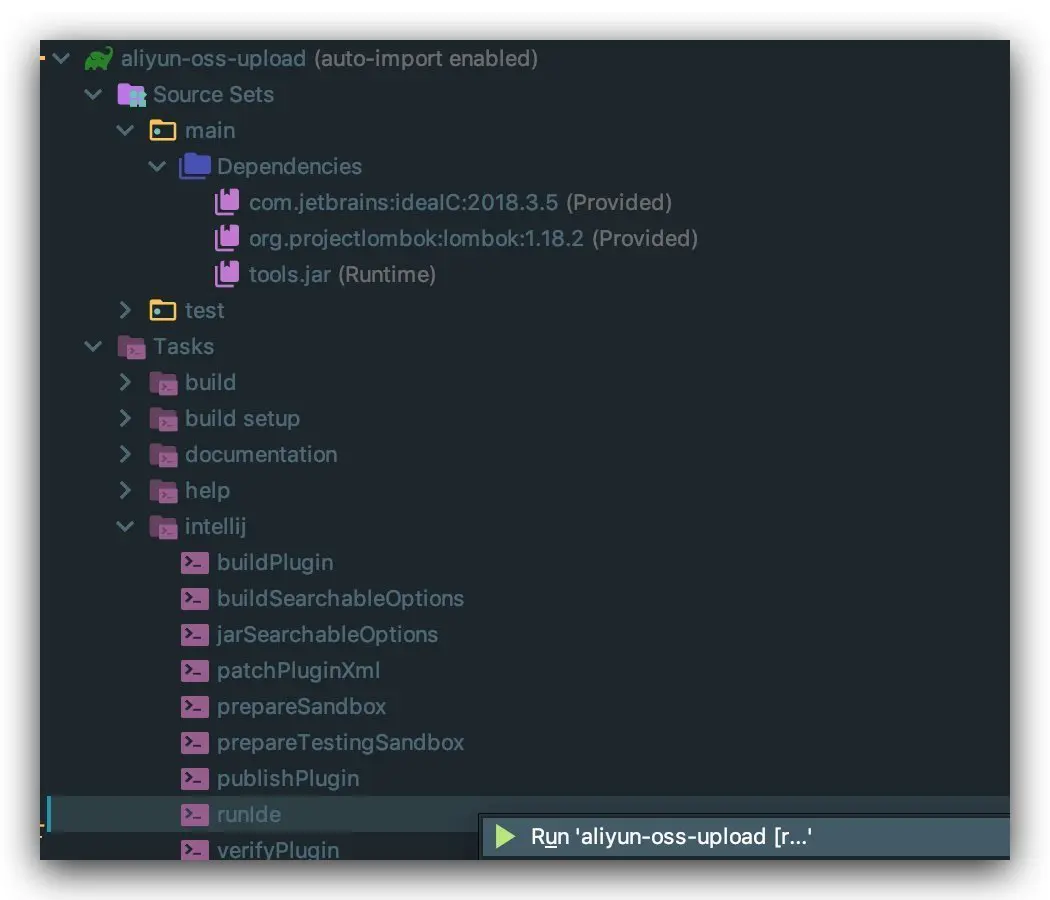Click the tools.jar library icon
Screen dimensions: 1050x900
tap(228, 275)
